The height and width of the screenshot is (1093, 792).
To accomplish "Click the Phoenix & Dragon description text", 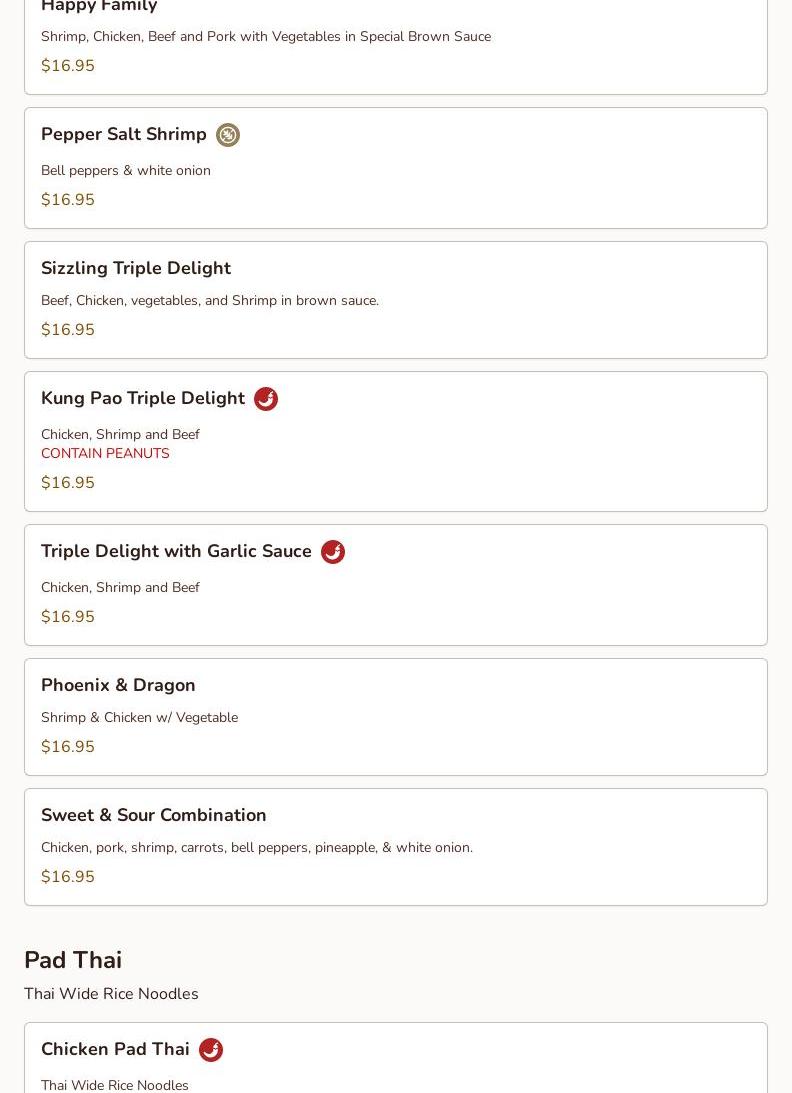I will tap(139, 717).
